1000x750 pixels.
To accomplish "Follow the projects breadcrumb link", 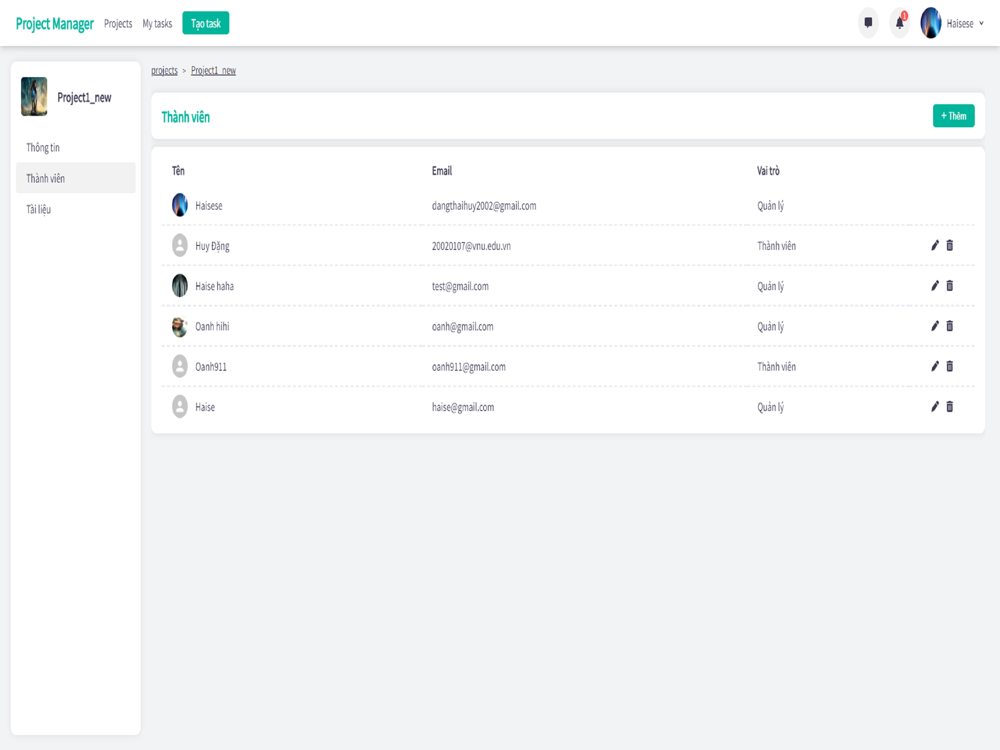I will [165, 70].
